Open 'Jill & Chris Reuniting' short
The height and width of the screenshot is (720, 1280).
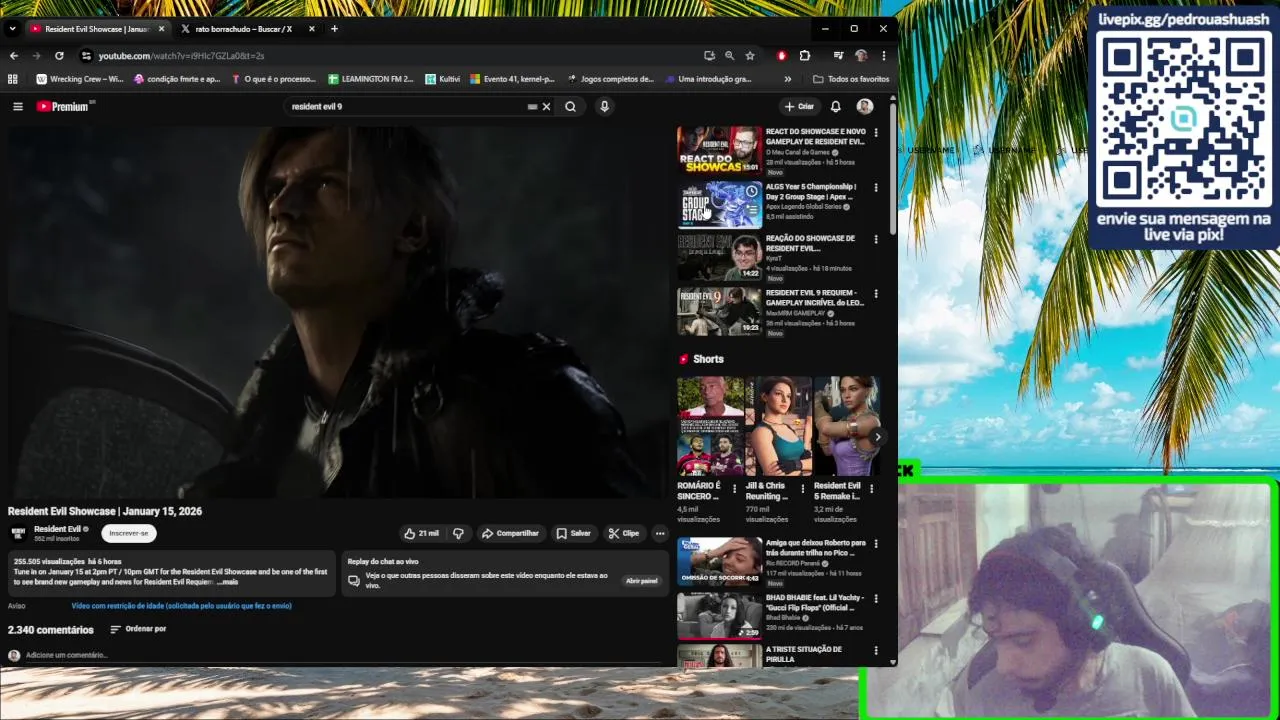click(779, 426)
